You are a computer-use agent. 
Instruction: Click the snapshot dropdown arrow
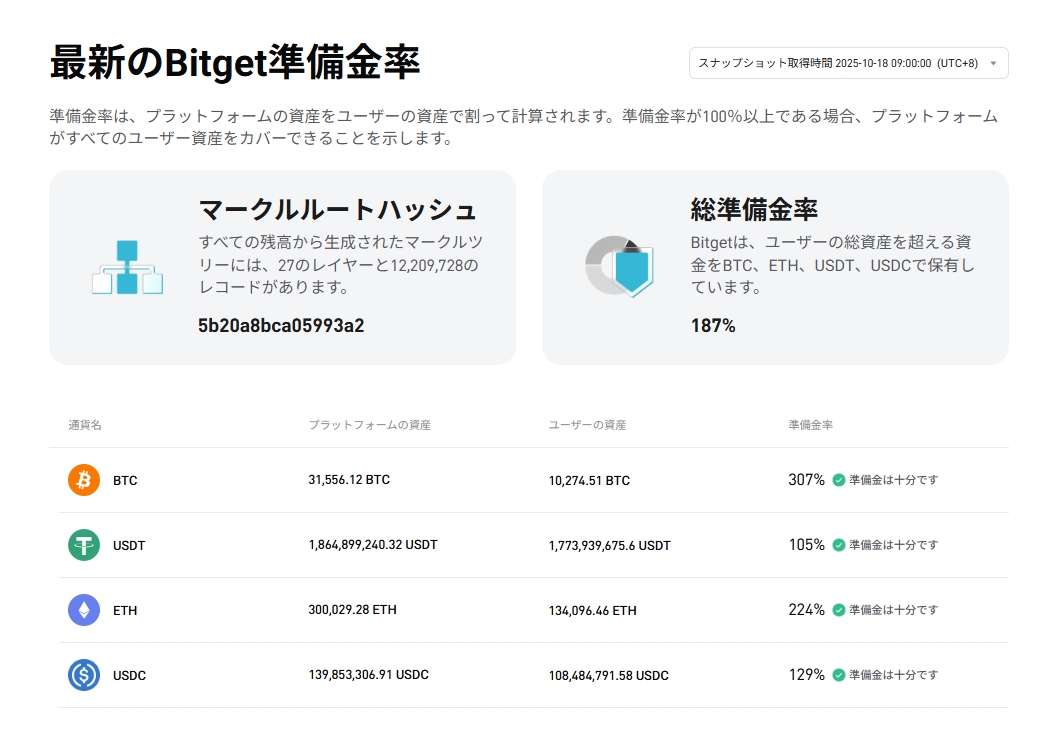[x=993, y=63]
